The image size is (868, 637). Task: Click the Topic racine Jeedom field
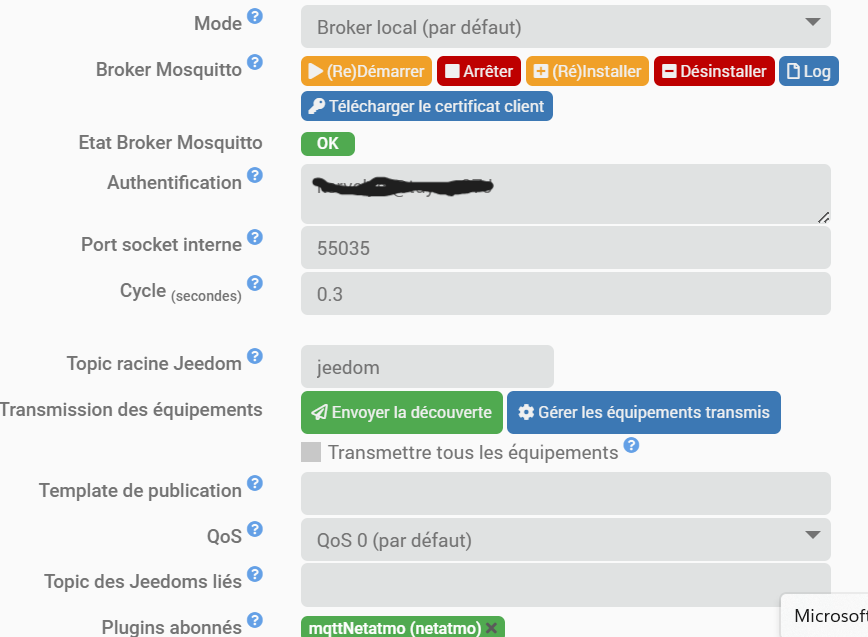(427, 367)
